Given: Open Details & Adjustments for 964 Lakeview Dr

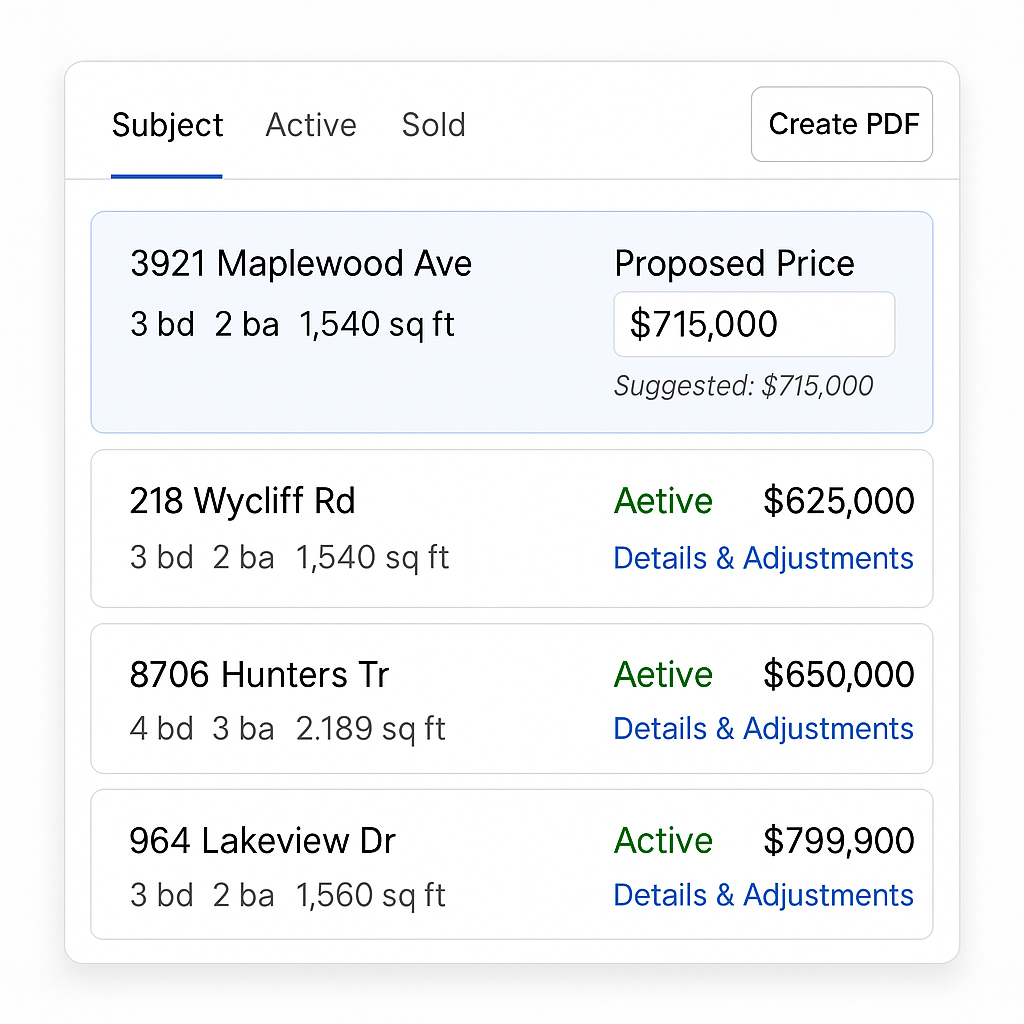Looking at the screenshot, I should click(x=763, y=895).
